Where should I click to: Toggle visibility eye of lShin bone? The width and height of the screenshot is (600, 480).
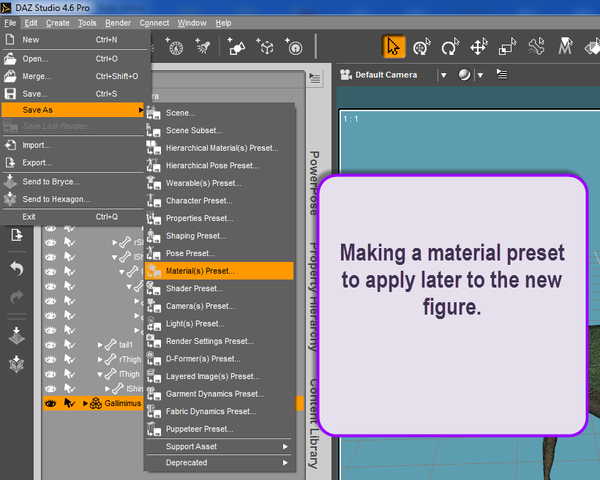pyautogui.click(x=51, y=389)
